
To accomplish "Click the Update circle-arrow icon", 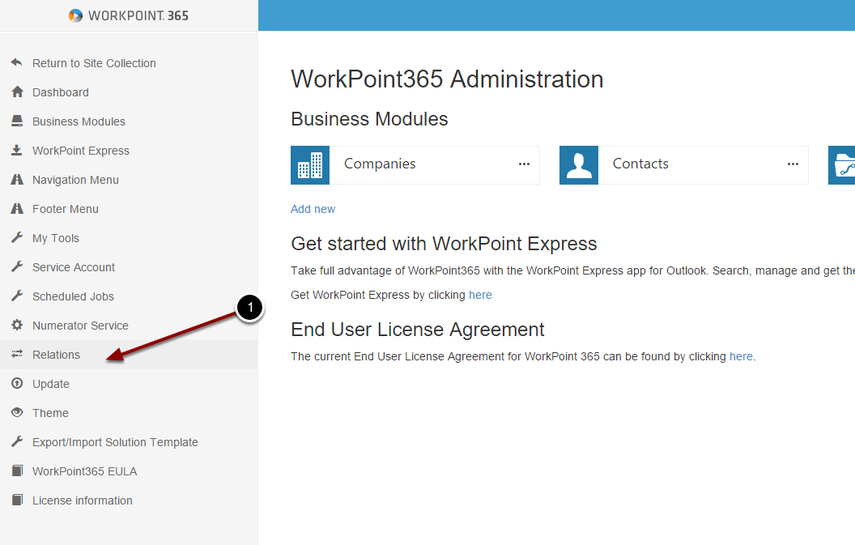I will click(17, 384).
